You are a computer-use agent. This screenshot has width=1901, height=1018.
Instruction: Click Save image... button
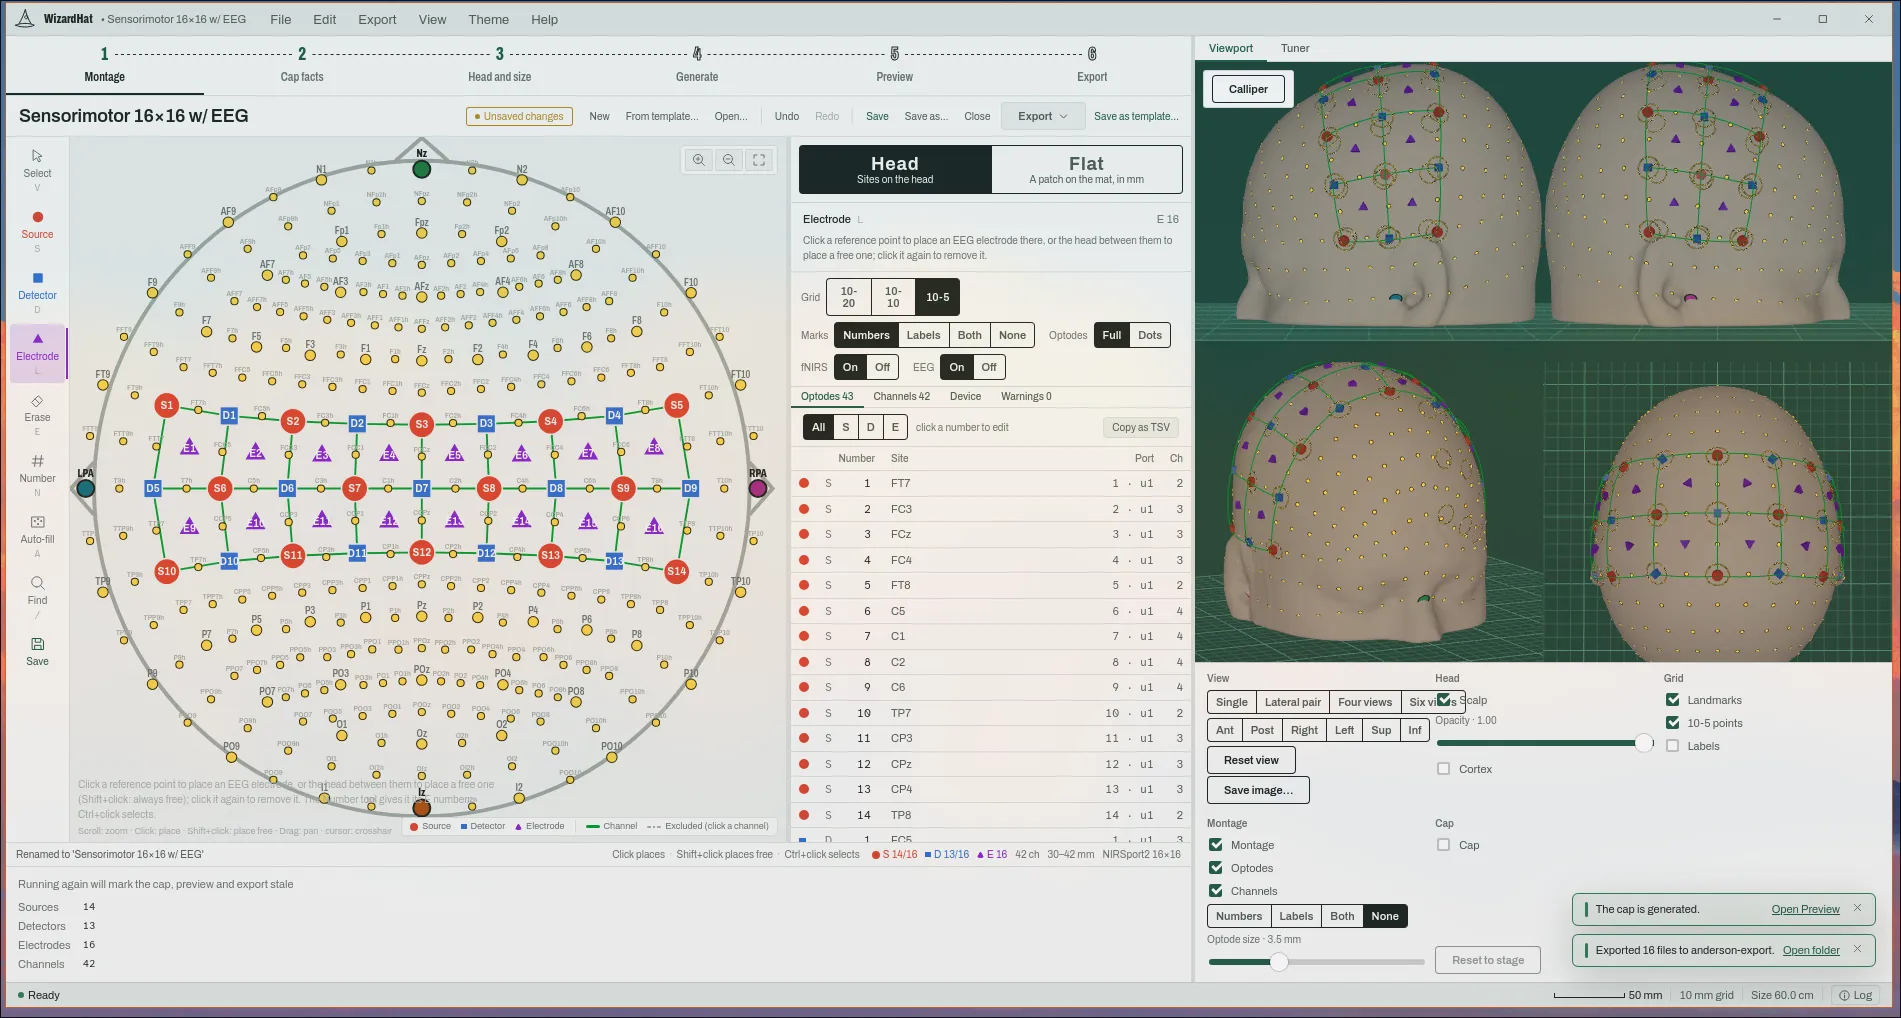point(1258,790)
